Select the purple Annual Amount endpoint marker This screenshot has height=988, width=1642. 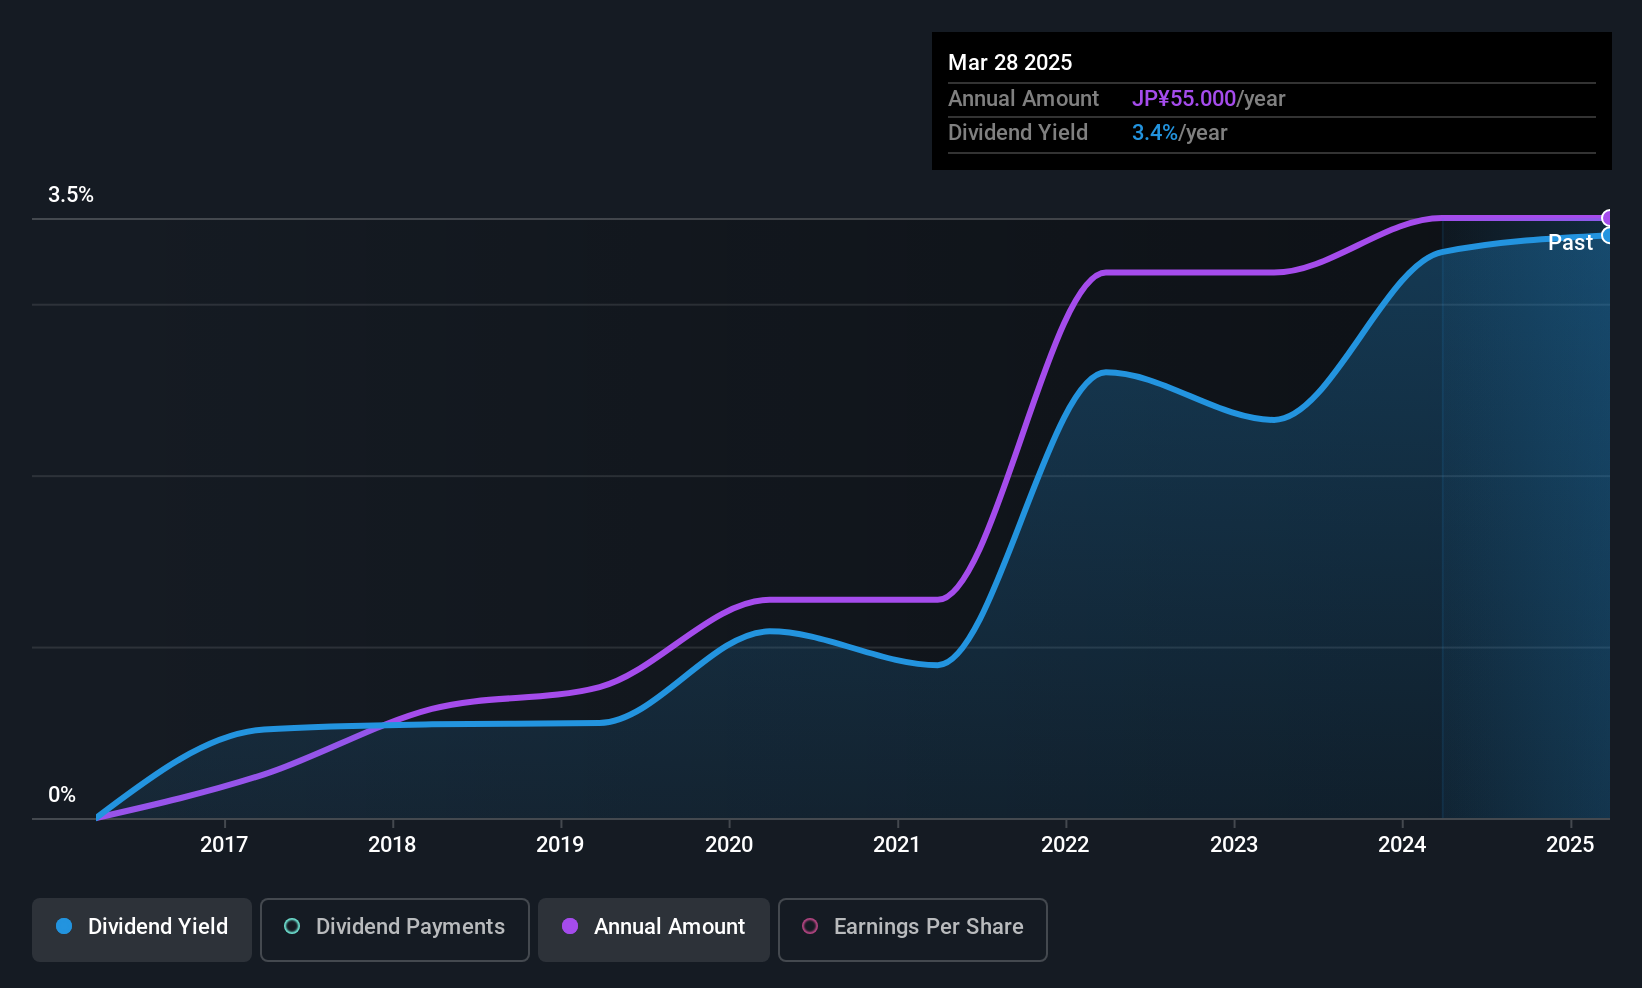point(1608,218)
